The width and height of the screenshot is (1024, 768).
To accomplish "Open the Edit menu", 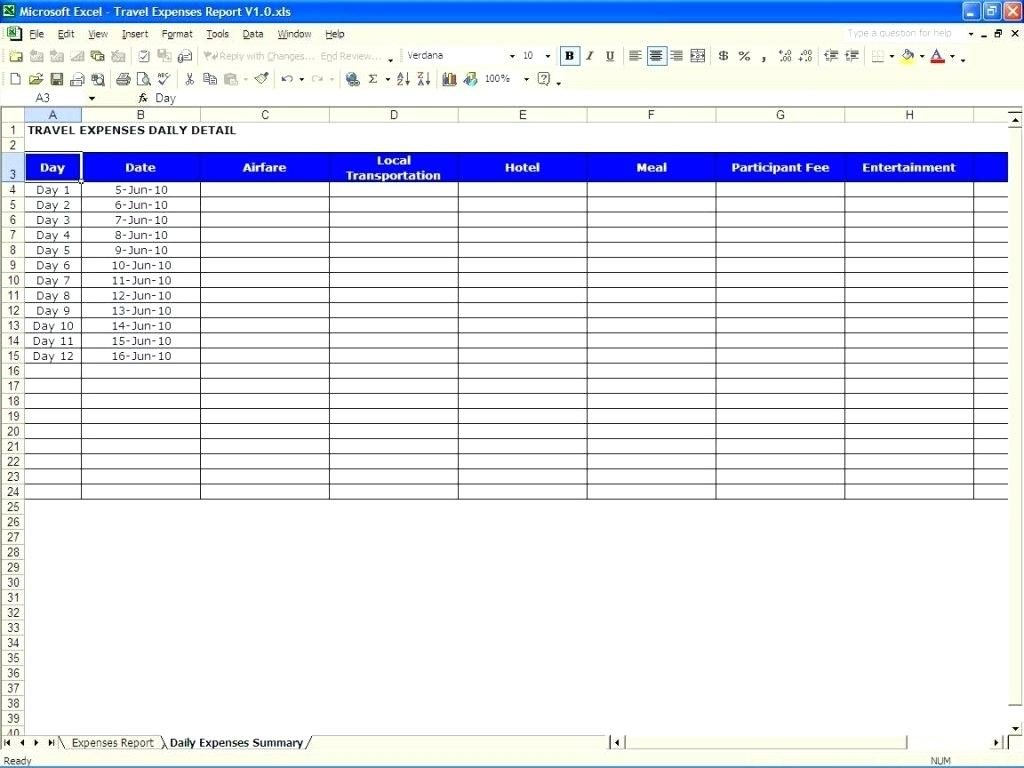I will click(x=66, y=34).
